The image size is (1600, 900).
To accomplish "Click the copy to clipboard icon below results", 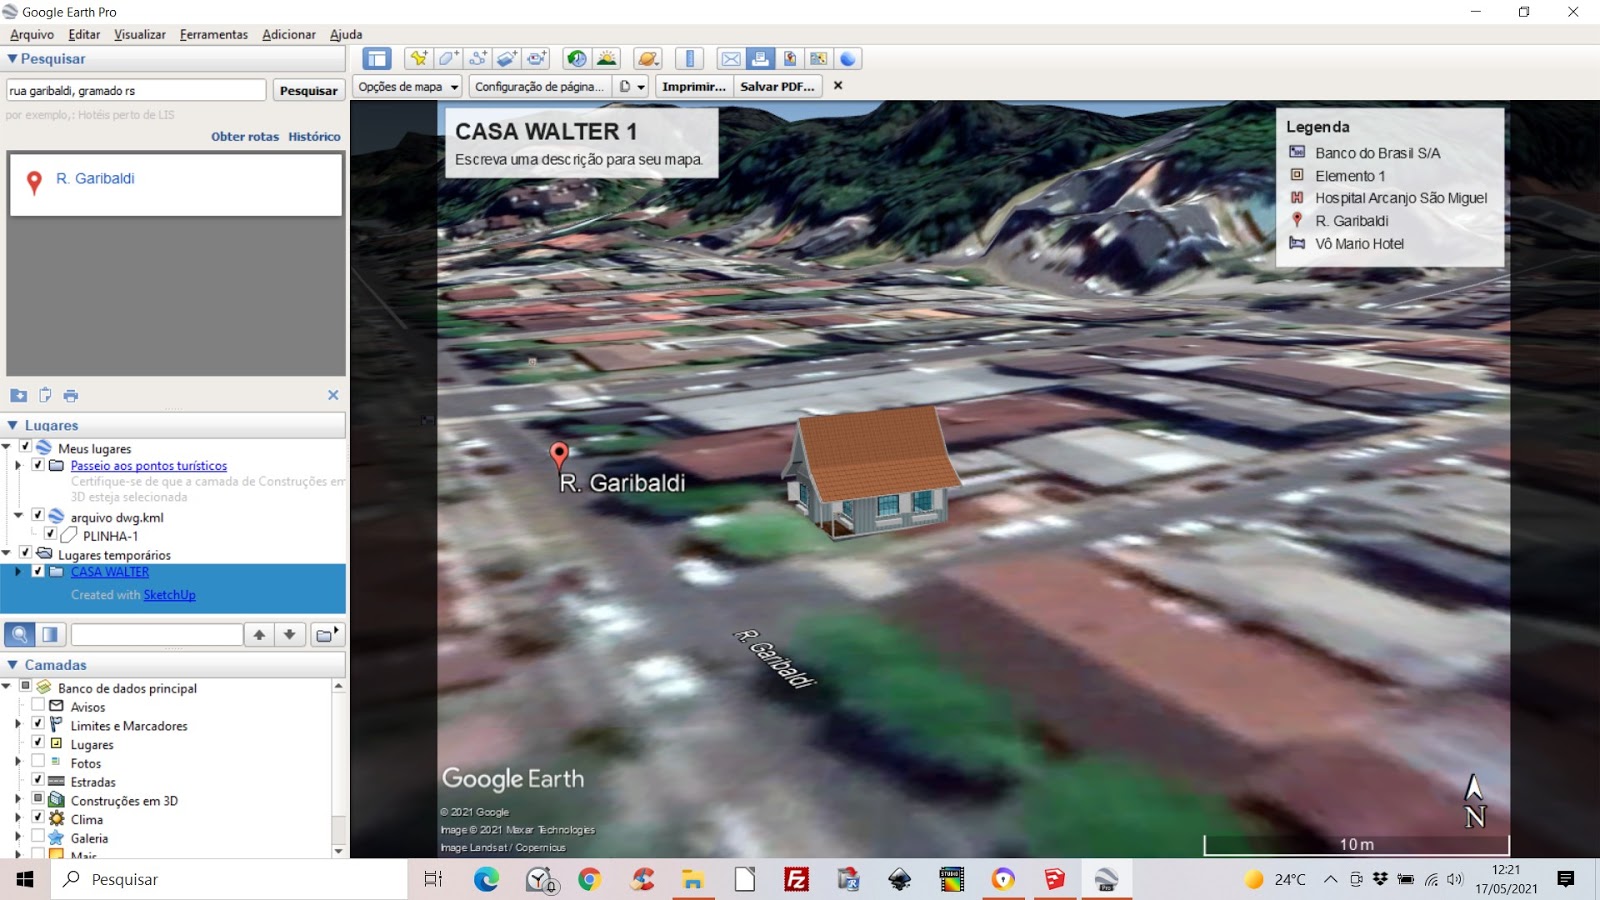I will click(45, 395).
